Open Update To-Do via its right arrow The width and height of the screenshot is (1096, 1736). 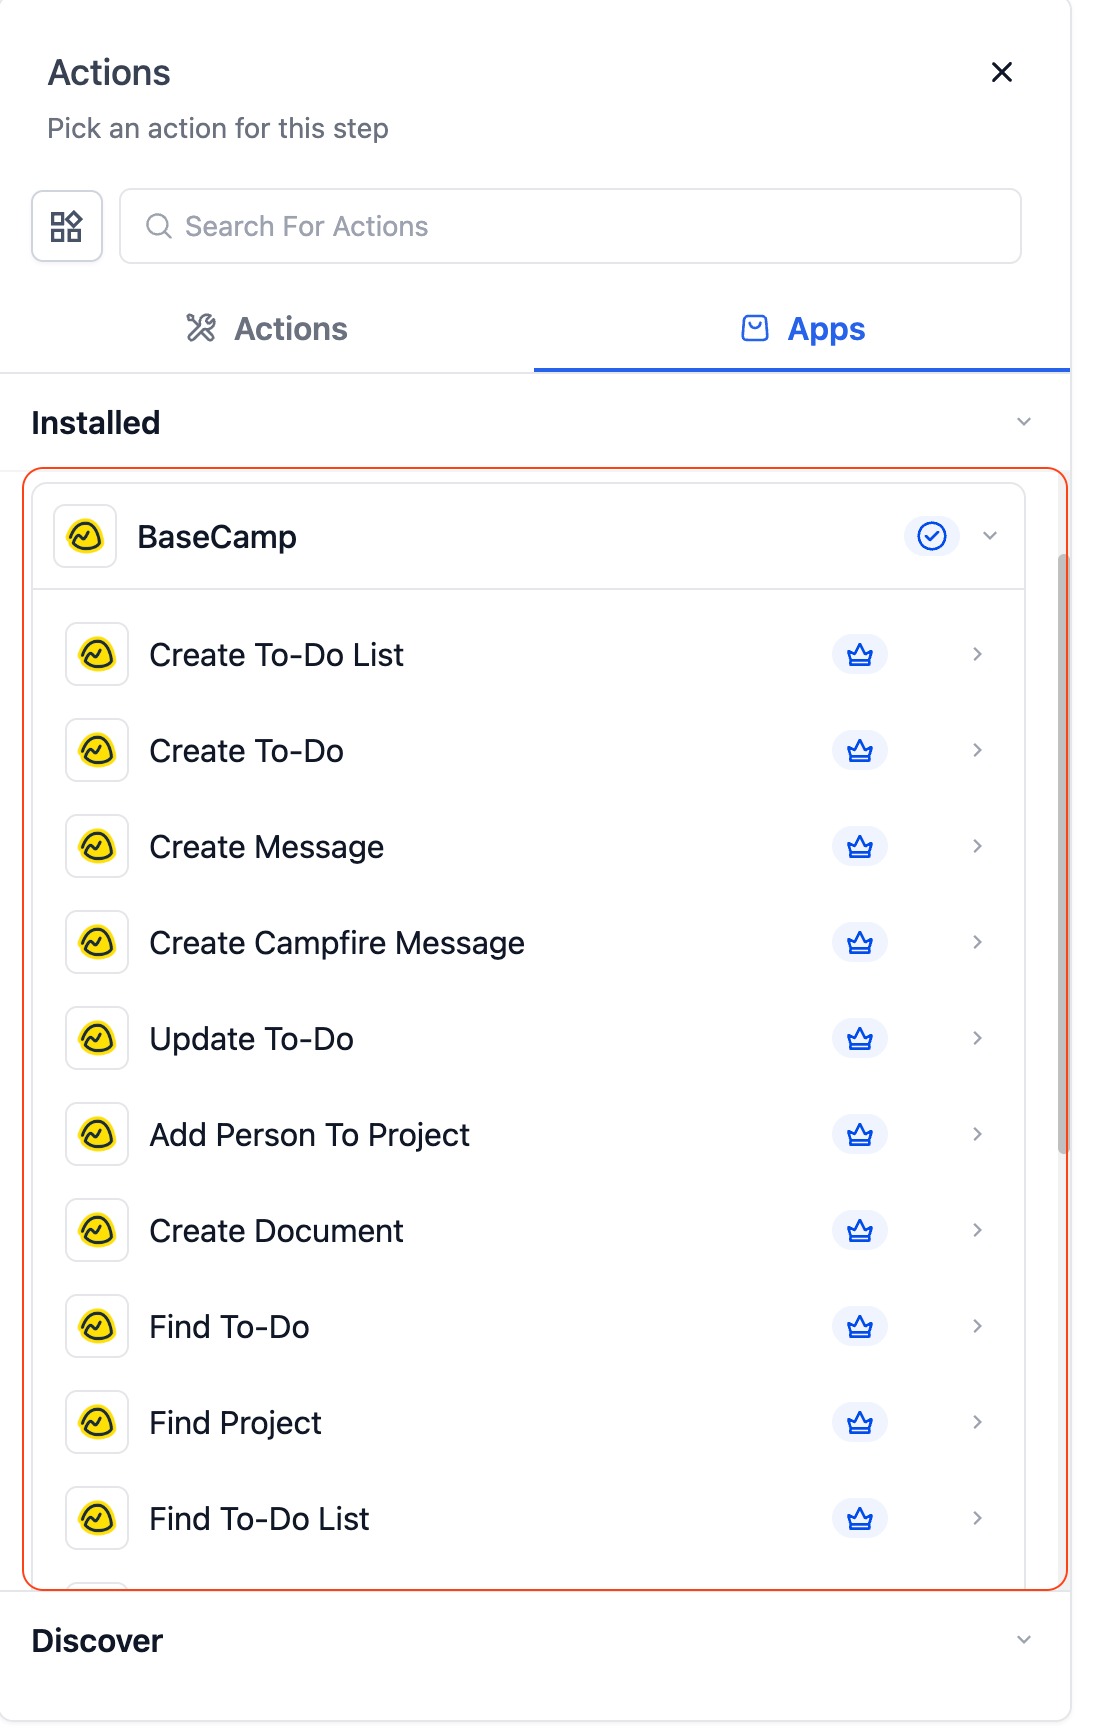(977, 1038)
